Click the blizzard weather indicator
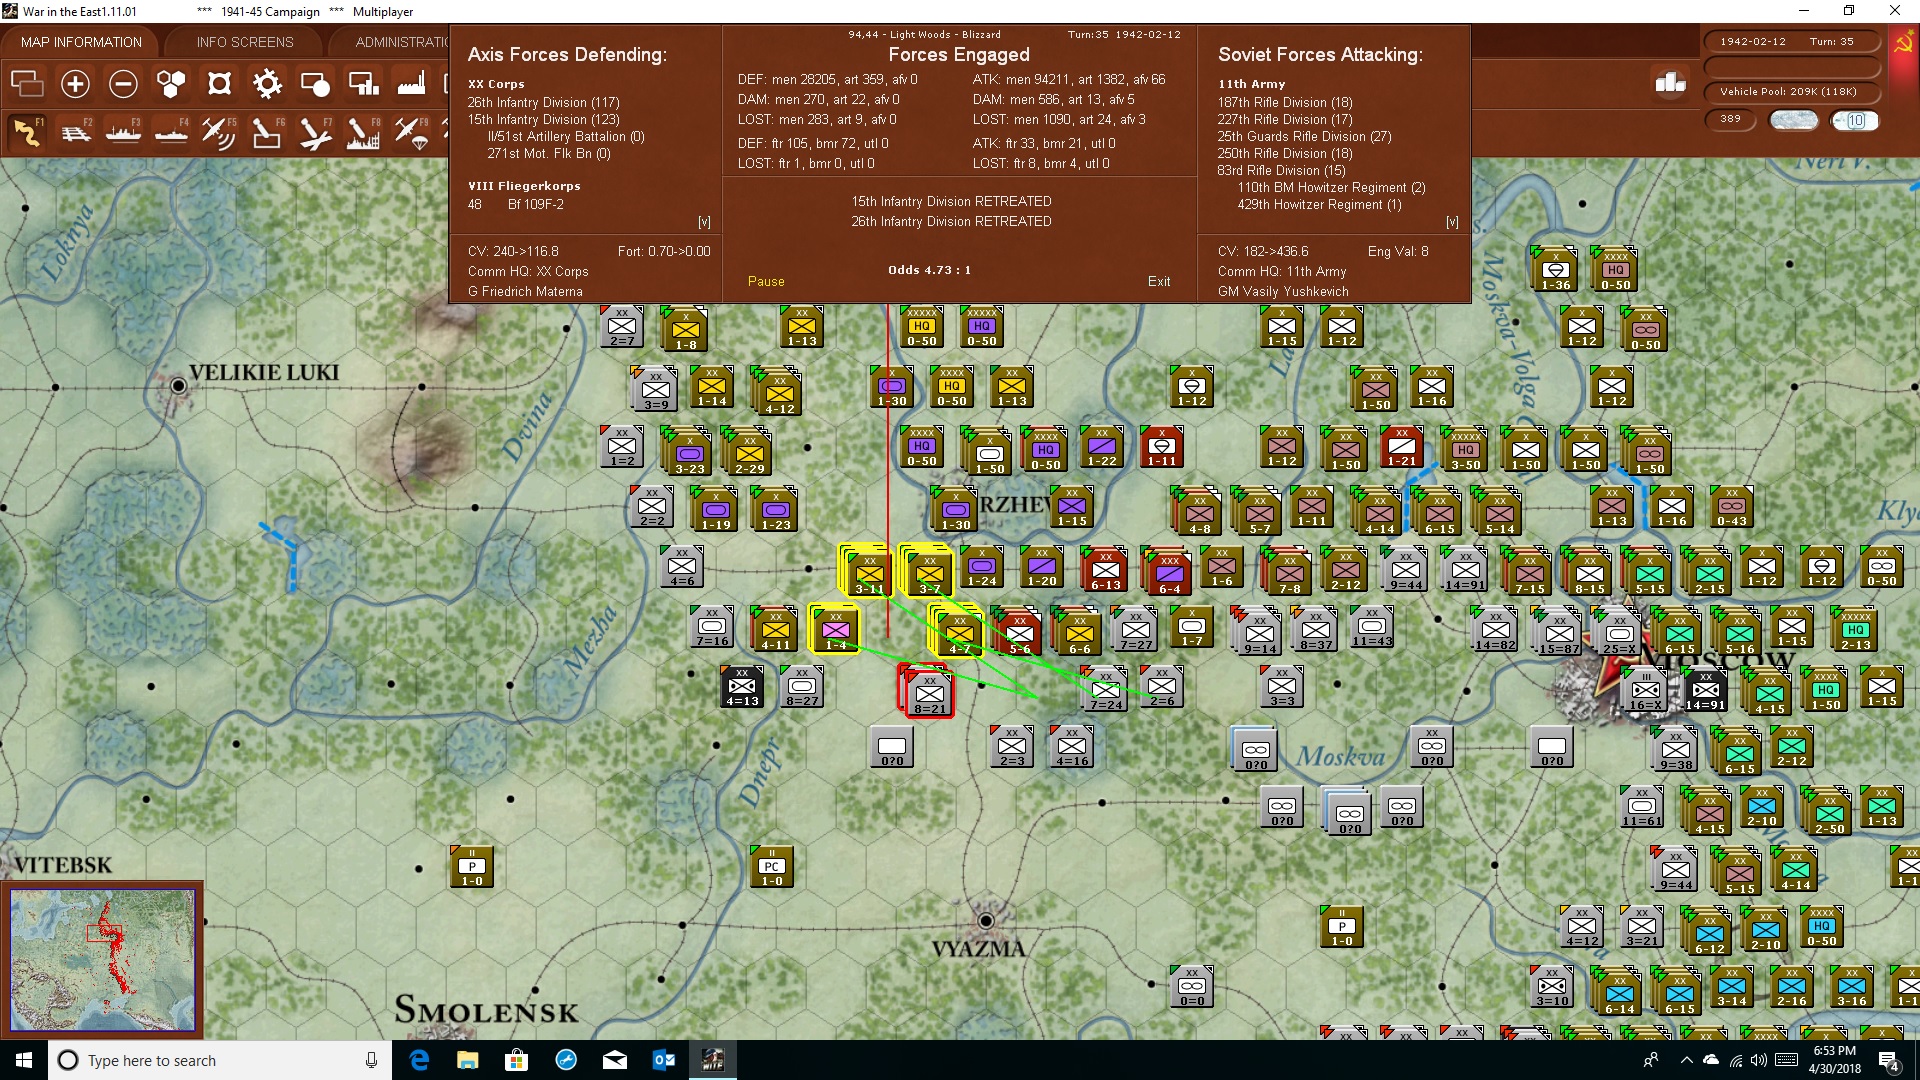The width and height of the screenshot is (1920, 1080). 1794,121
